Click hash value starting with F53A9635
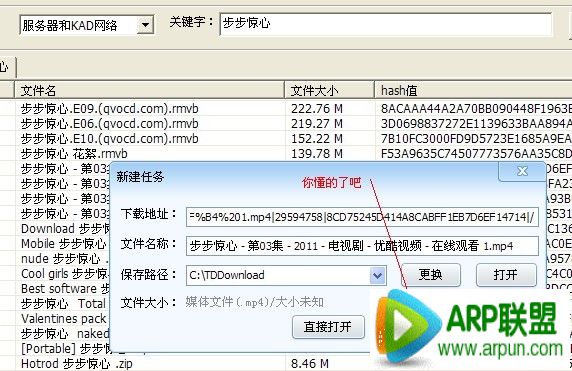The image size is (572, 371). coord(476,154)
